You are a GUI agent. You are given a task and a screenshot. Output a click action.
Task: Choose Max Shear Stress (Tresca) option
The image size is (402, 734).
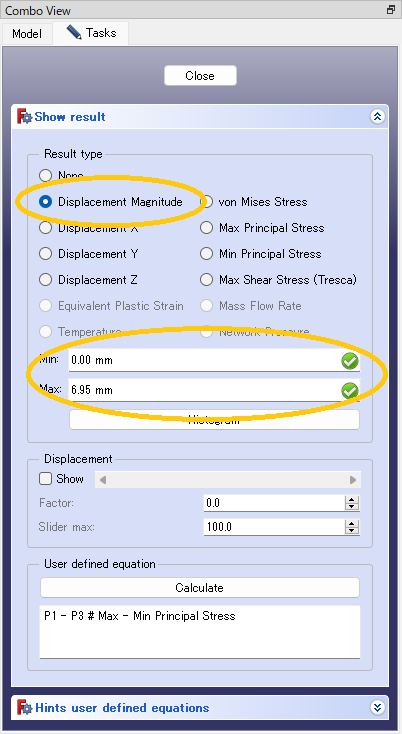click(278, 280)
